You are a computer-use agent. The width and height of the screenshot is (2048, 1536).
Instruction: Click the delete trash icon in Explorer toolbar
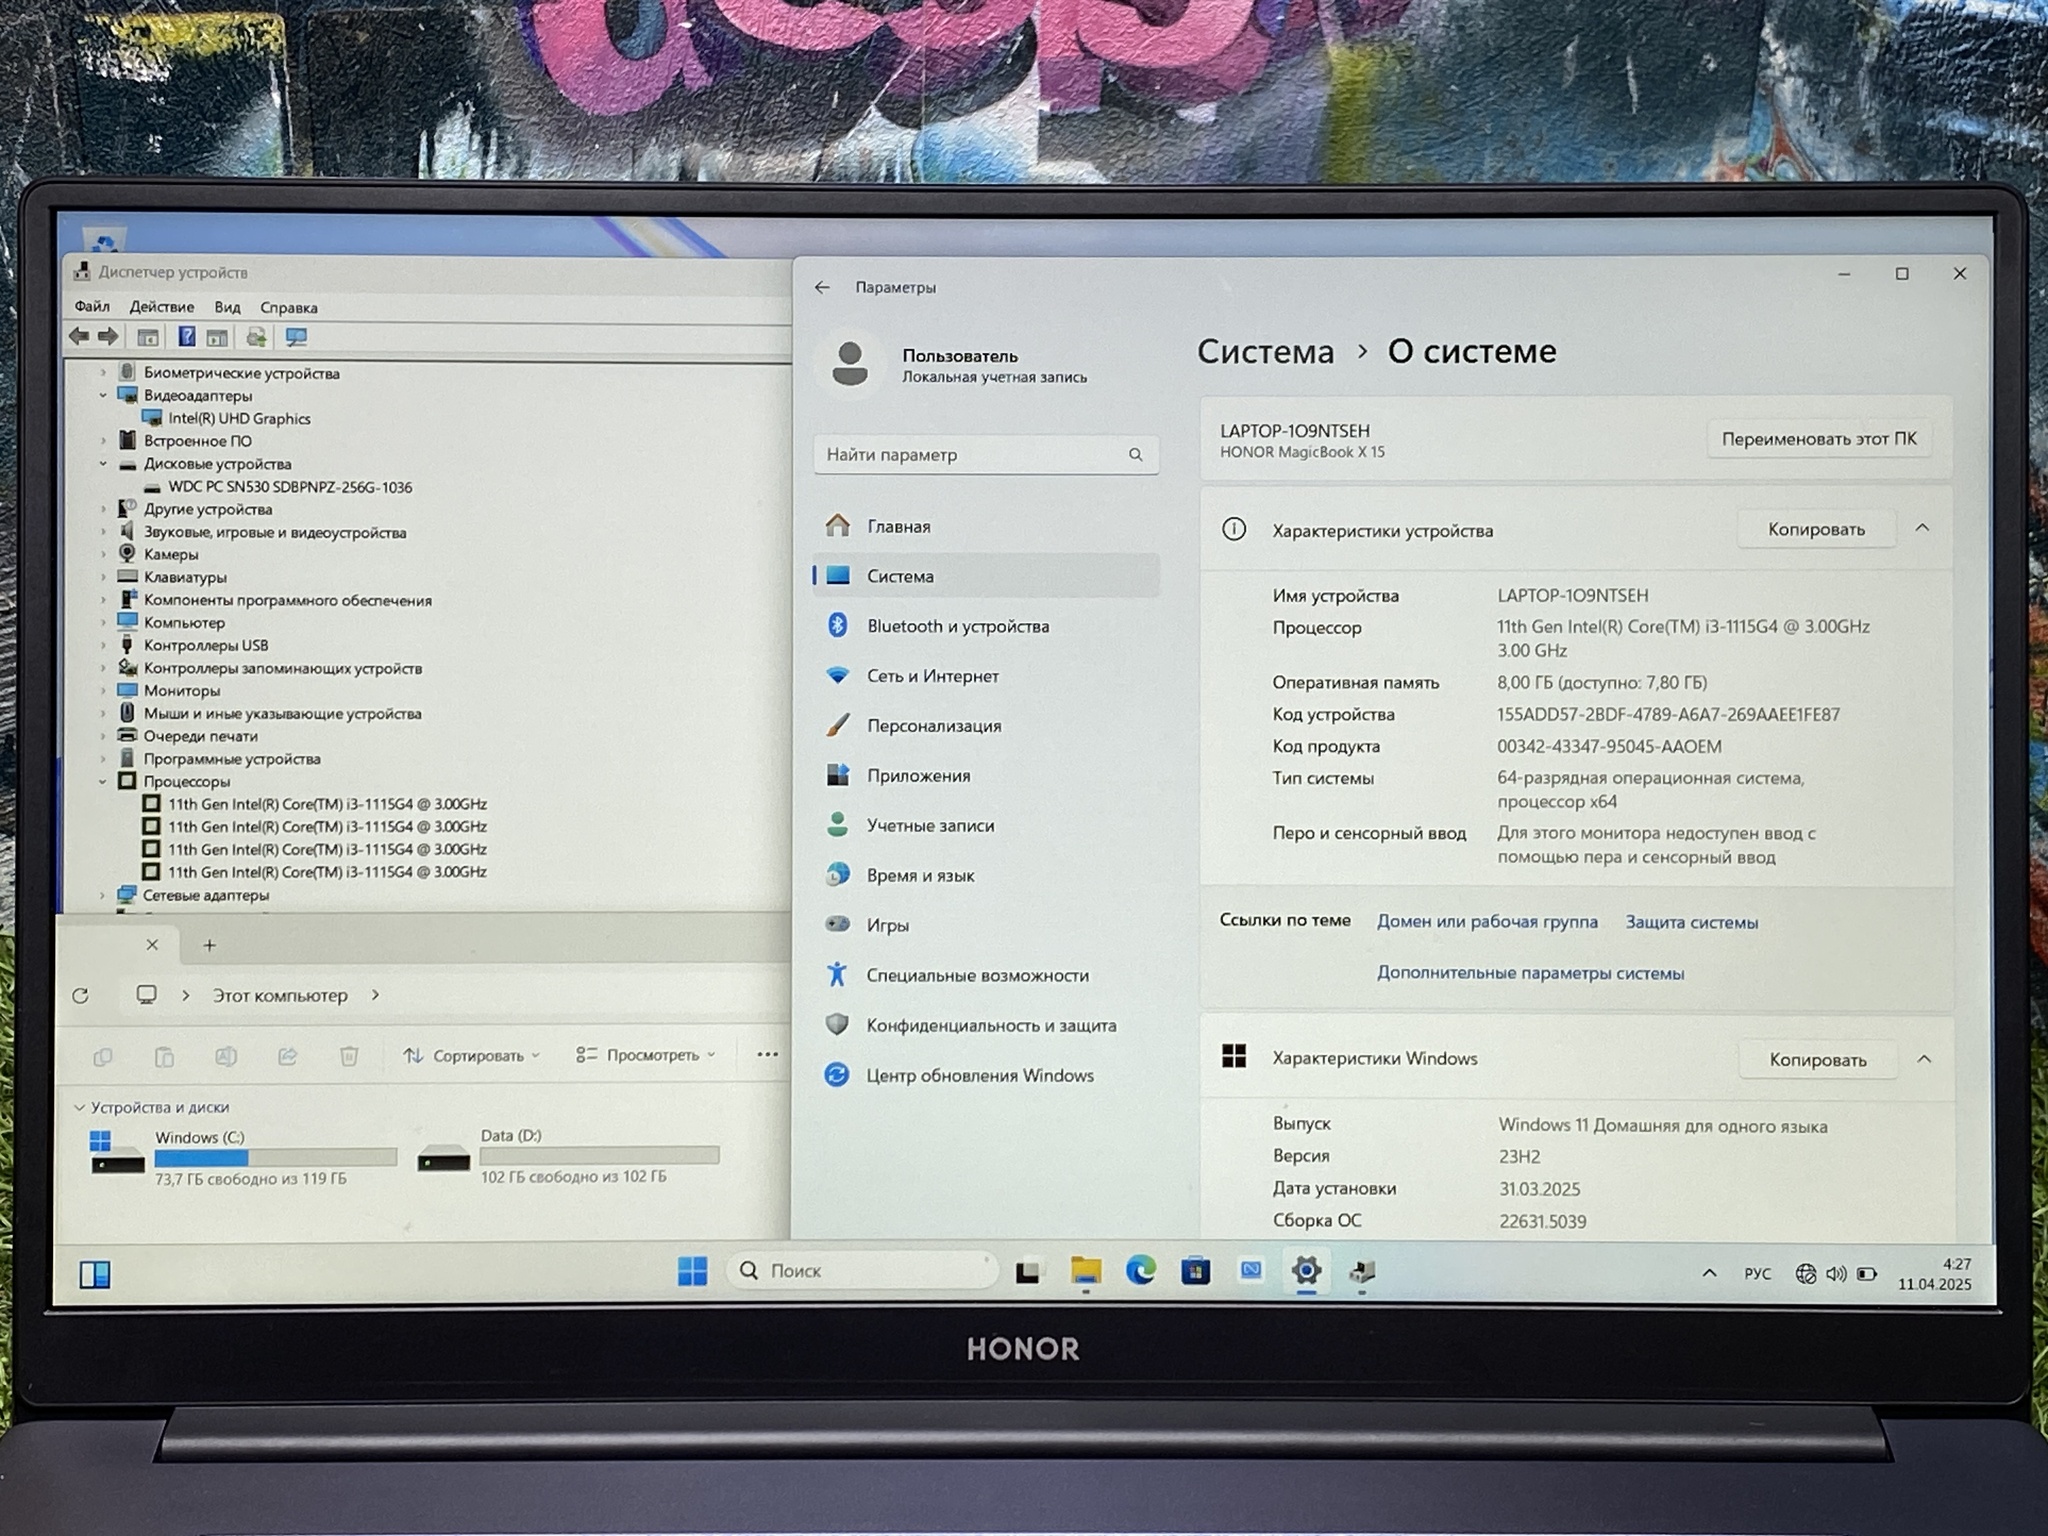[349, 1056]
